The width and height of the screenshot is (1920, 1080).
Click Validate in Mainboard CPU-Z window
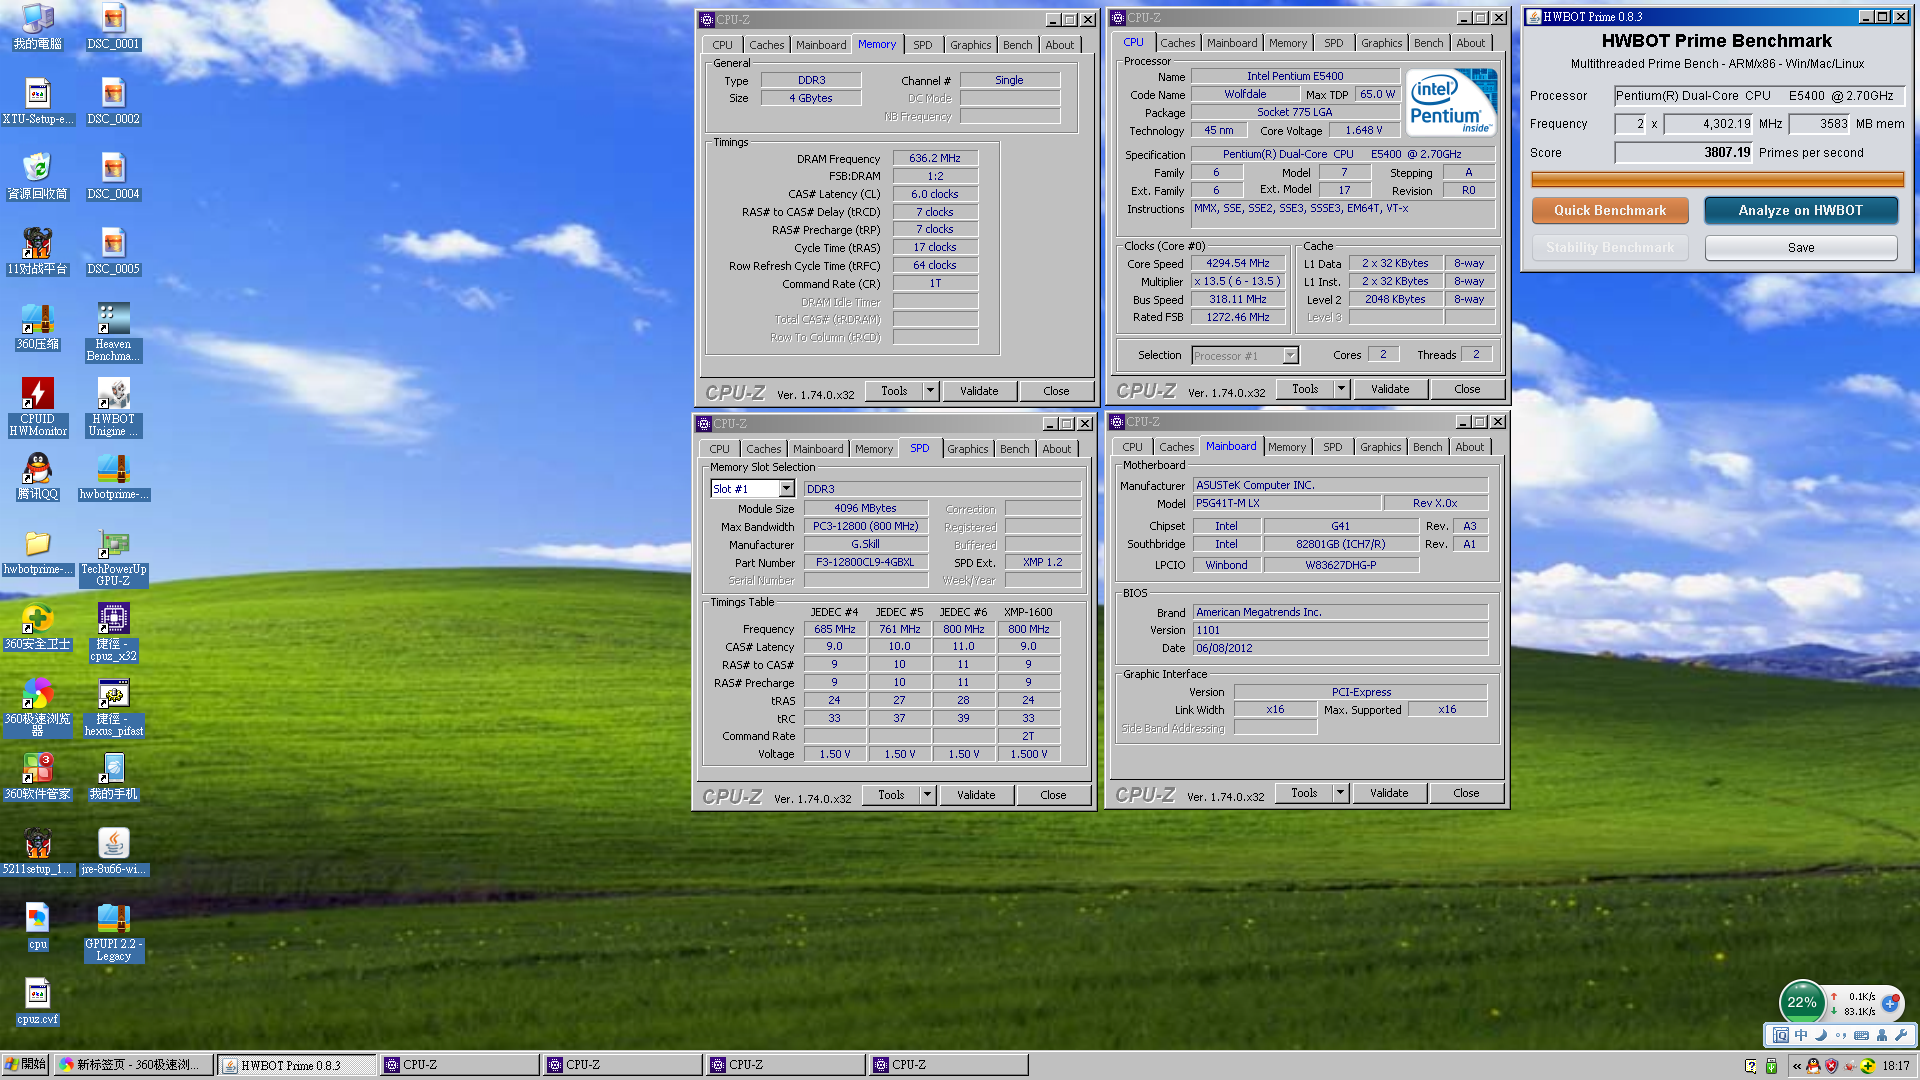click(1389, 793)
